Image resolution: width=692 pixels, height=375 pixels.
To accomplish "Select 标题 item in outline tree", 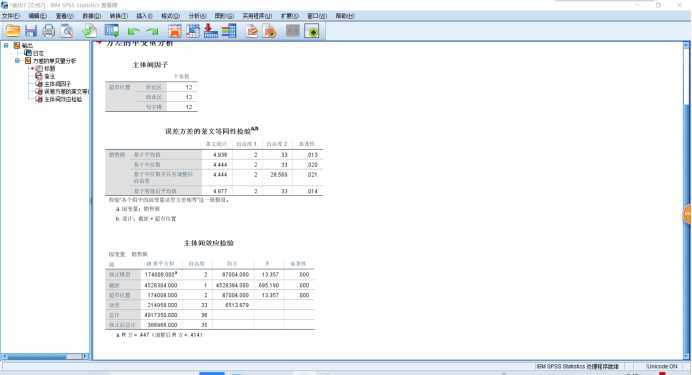I will 49,68.
